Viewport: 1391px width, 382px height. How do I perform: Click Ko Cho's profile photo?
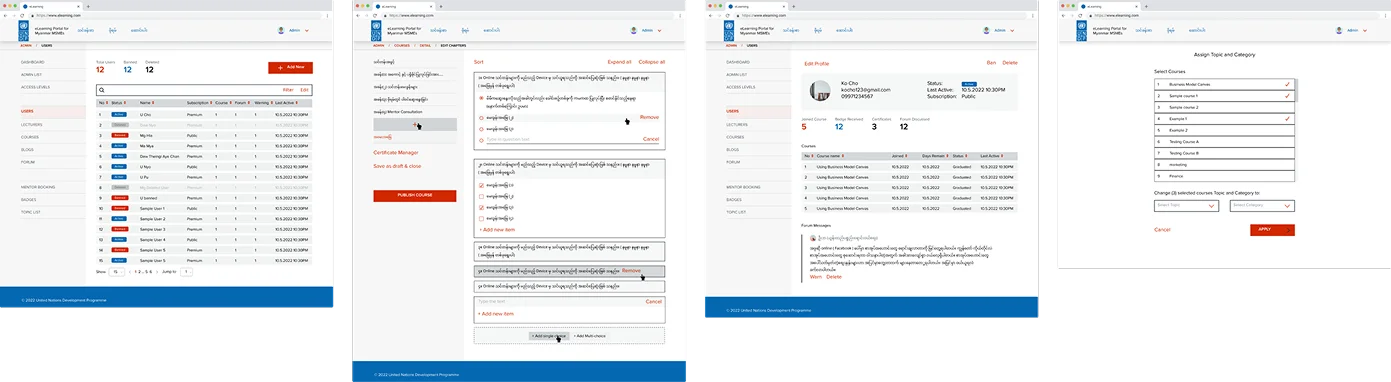pyautogui.click(x=820, y=90)
